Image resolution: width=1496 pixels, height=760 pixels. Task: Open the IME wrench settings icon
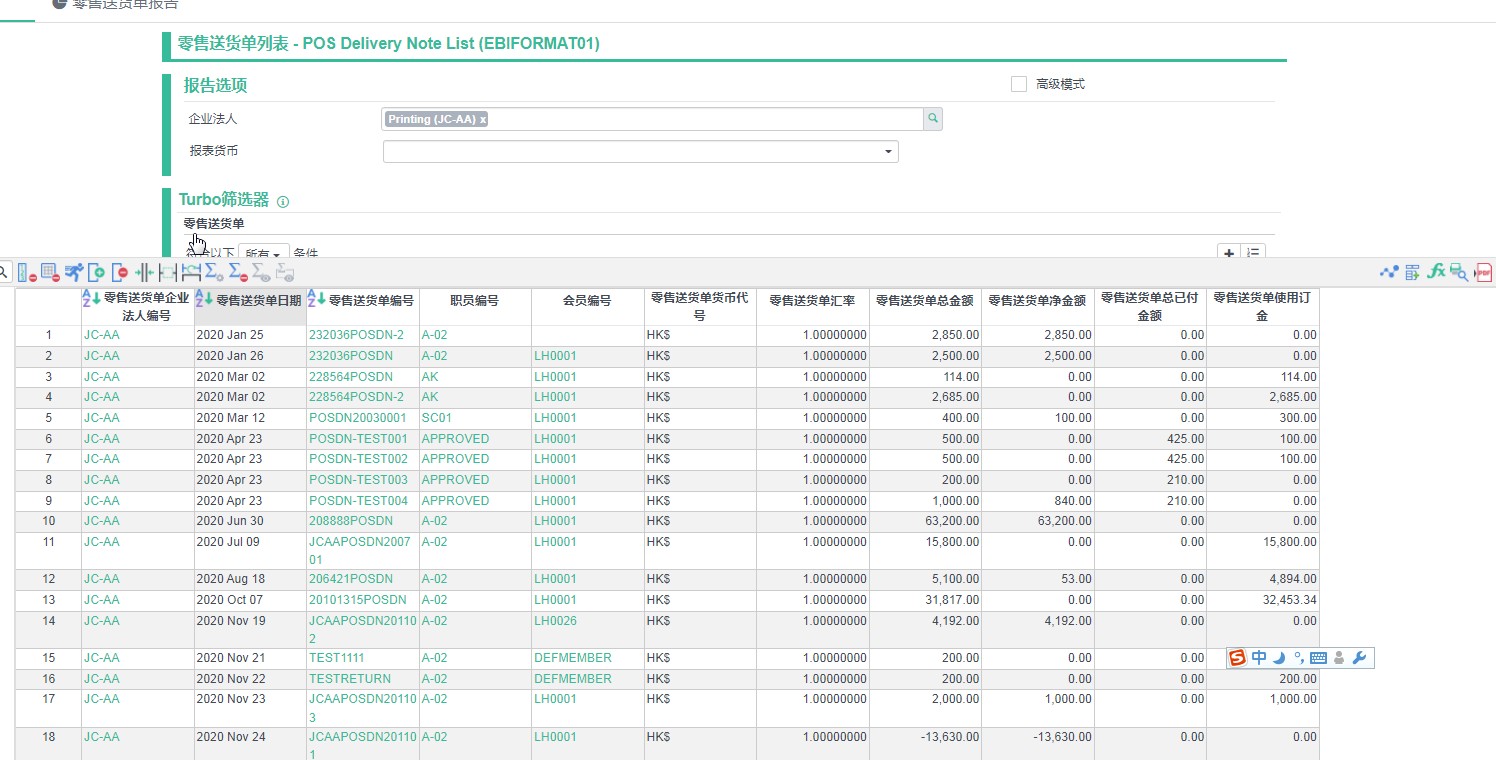(1359, 658)
